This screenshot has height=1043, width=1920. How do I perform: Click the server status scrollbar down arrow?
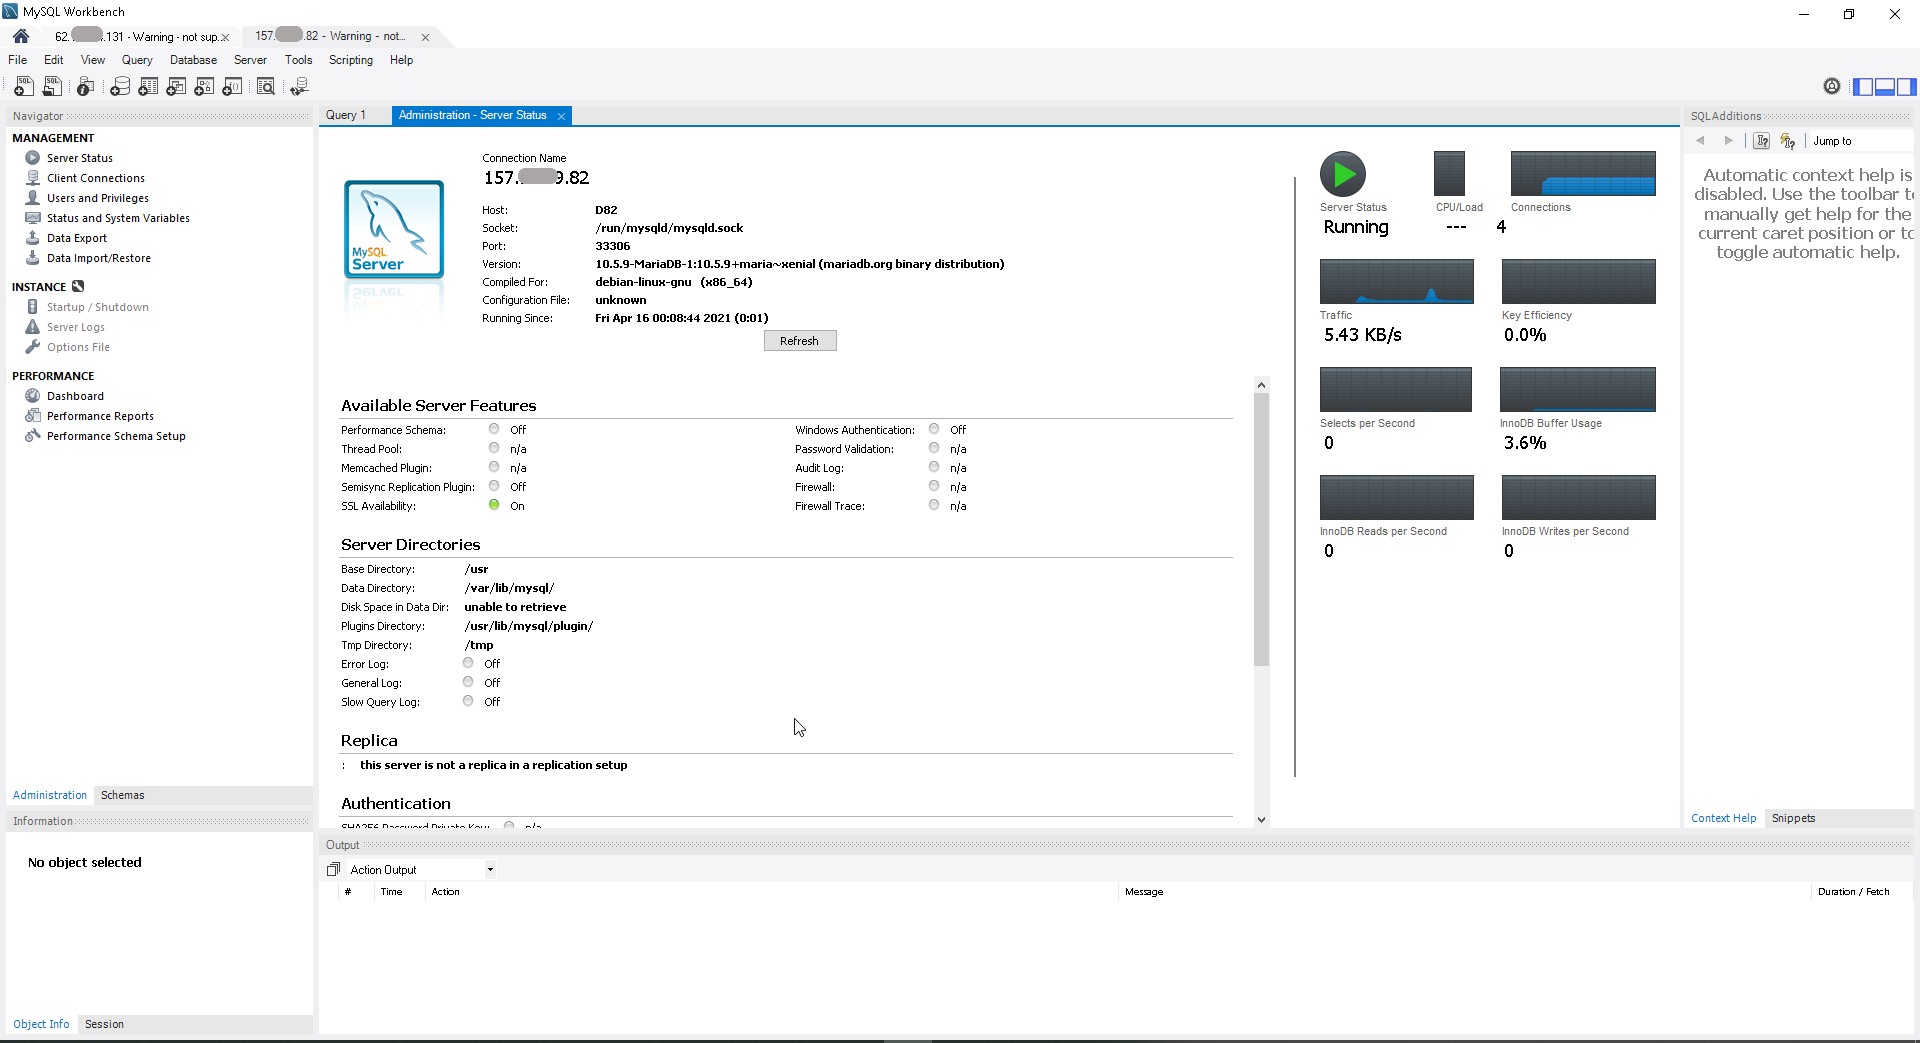(1261, 819)
